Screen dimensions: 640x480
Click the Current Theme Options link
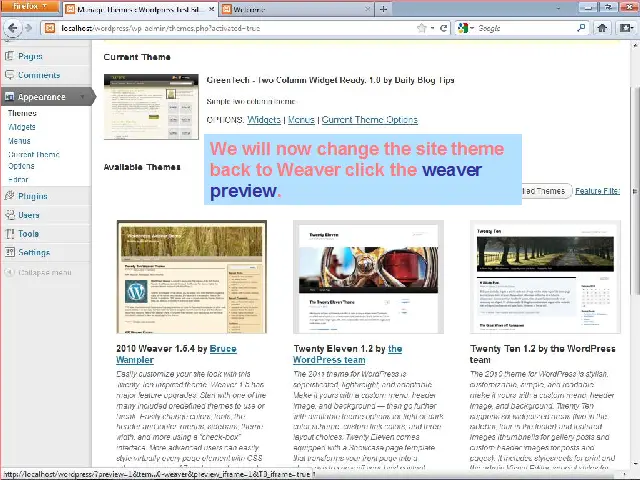(369, 120)
